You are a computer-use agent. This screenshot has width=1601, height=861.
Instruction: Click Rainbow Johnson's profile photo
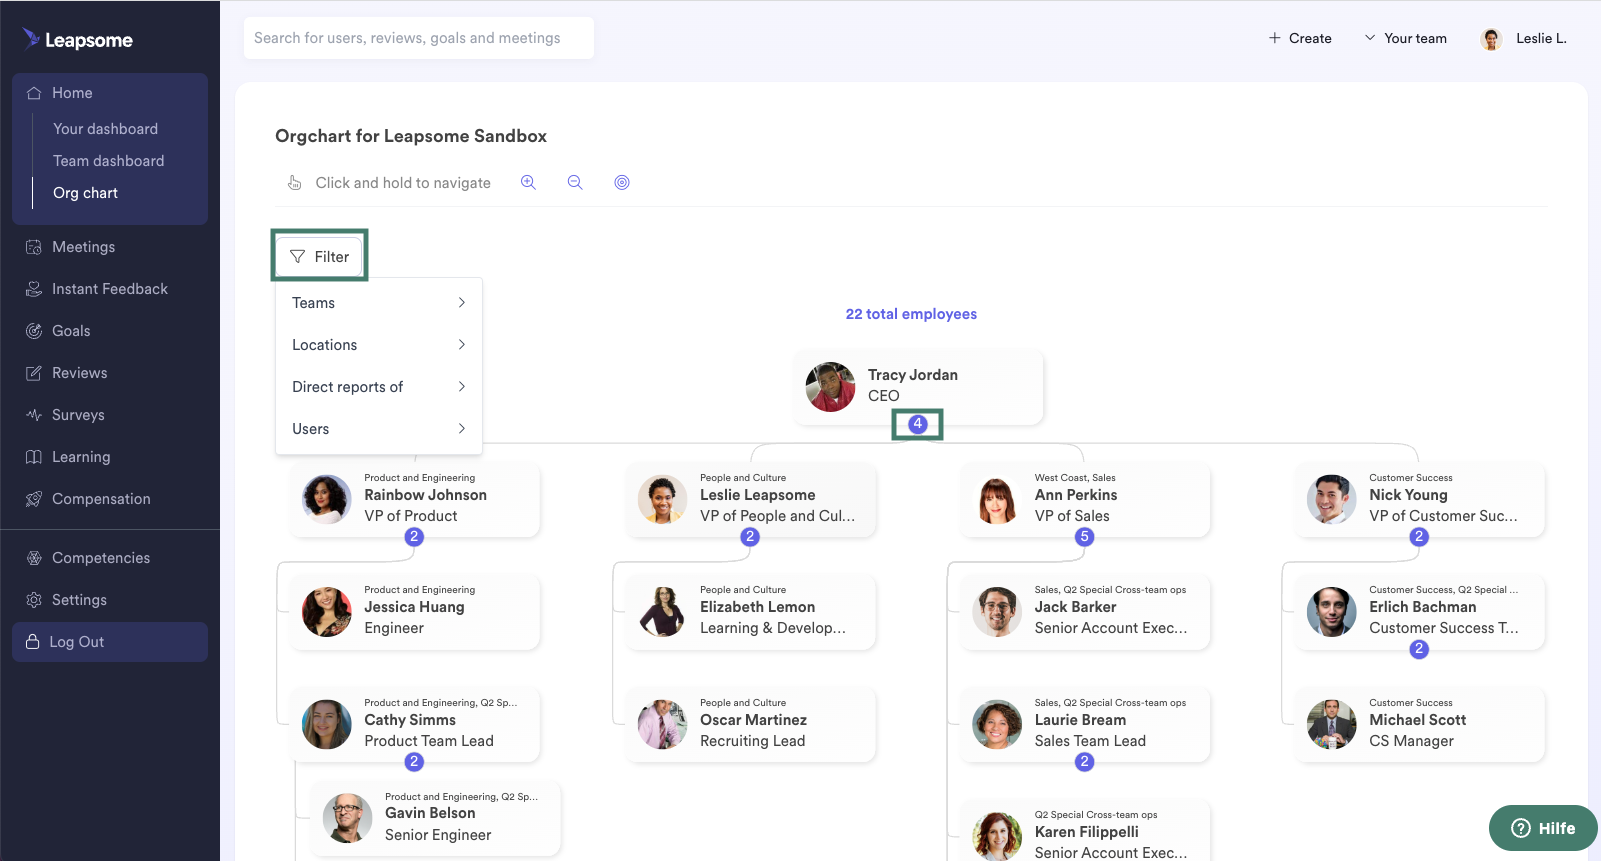327,500
